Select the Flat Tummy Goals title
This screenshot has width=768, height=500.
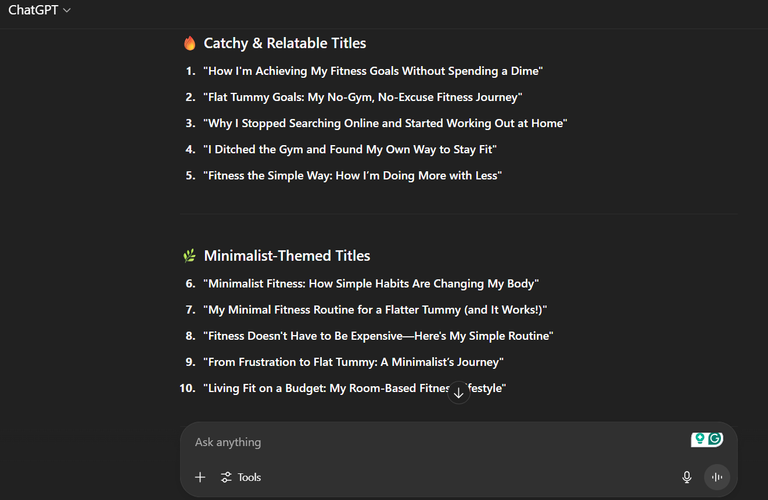[363, 97]
